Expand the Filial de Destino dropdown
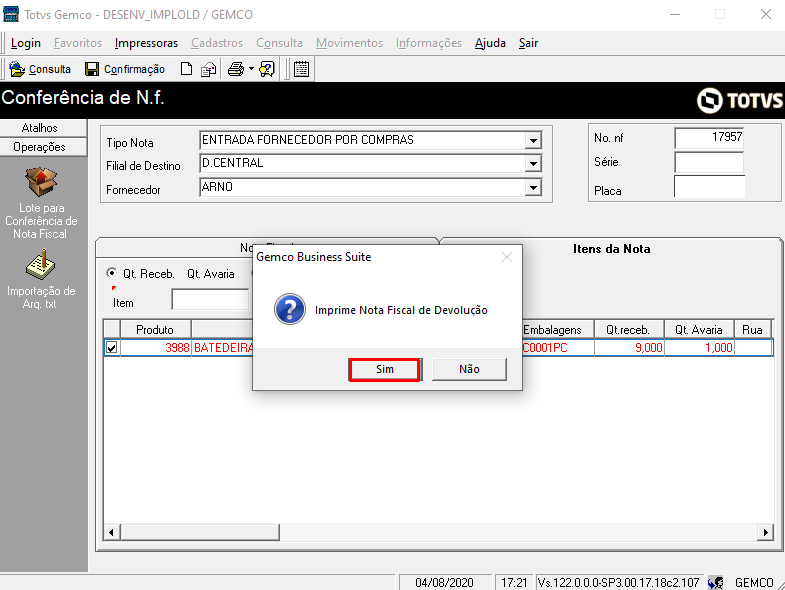Screen dimensions: 785x590 point(534,163)
